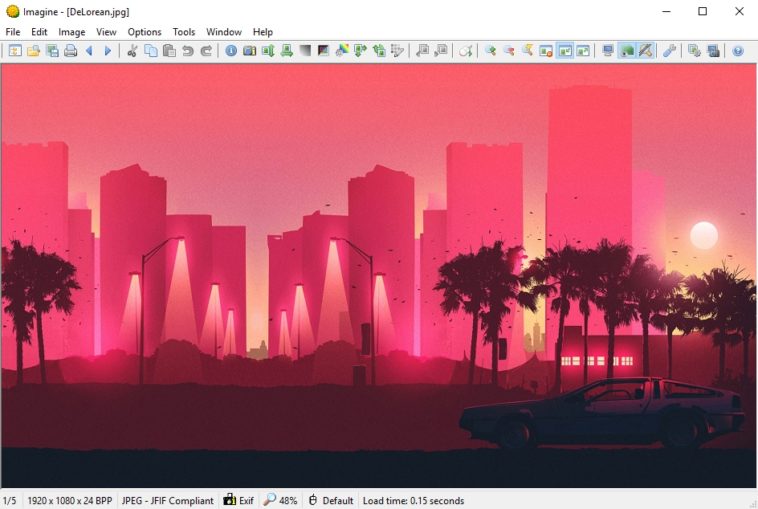Open options with the wrench icon
The width and height of the screenshot is (758, 509).
(x=670, y=50)
